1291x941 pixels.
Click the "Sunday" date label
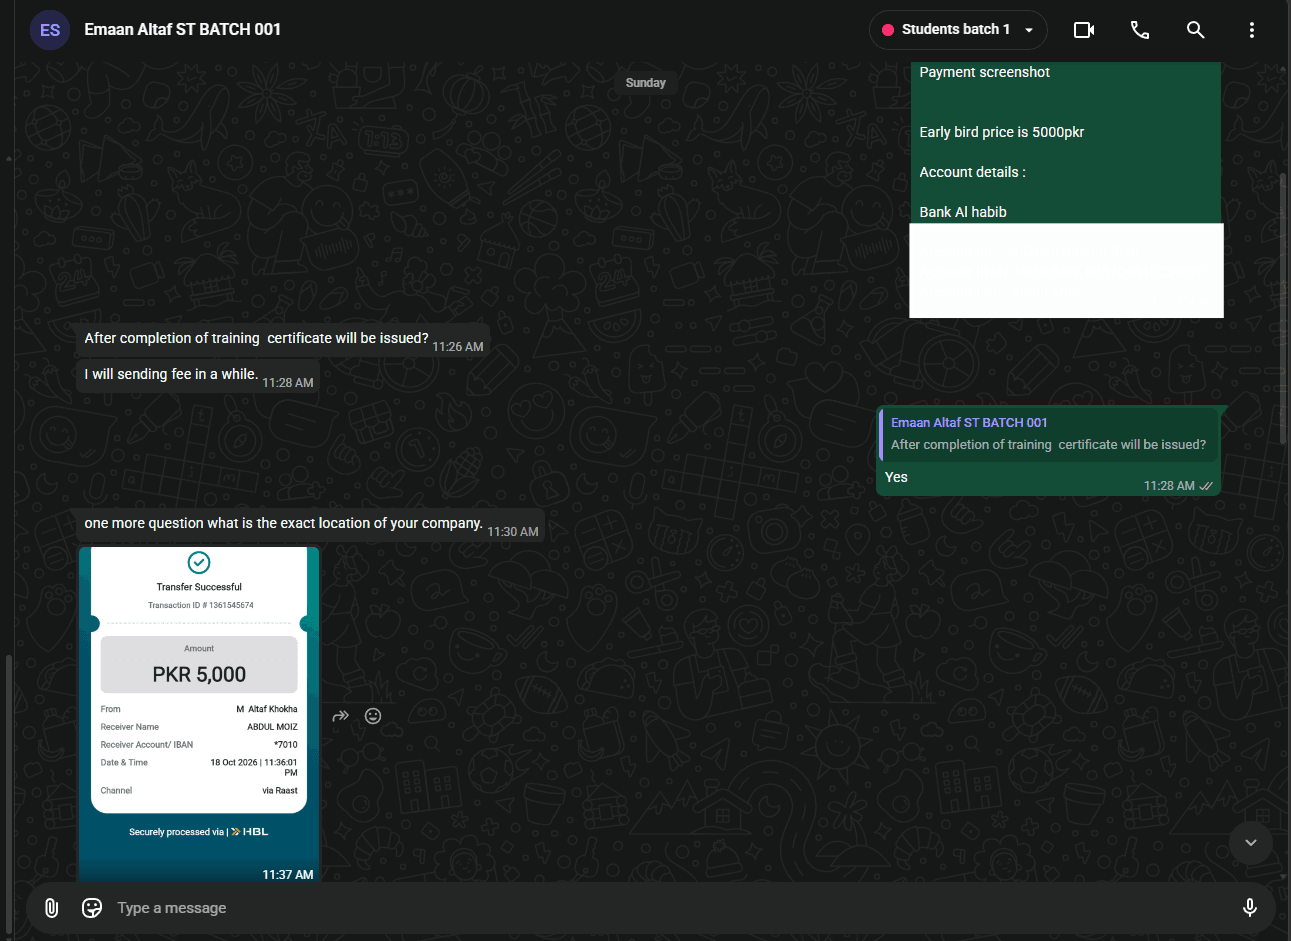tap(646, 83)
